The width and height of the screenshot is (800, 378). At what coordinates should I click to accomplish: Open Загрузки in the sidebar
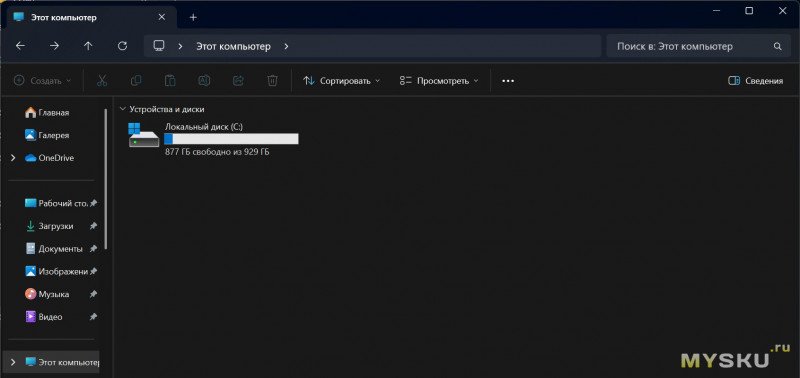[x=49, y=226]
